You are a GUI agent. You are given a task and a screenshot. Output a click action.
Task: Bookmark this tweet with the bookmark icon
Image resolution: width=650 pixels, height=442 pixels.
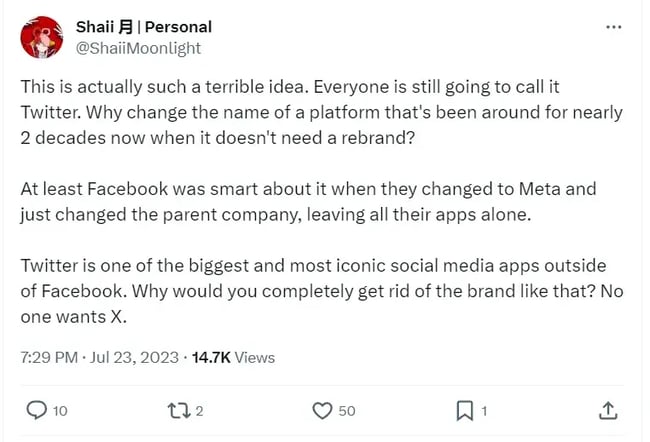[x=464, y=410]
